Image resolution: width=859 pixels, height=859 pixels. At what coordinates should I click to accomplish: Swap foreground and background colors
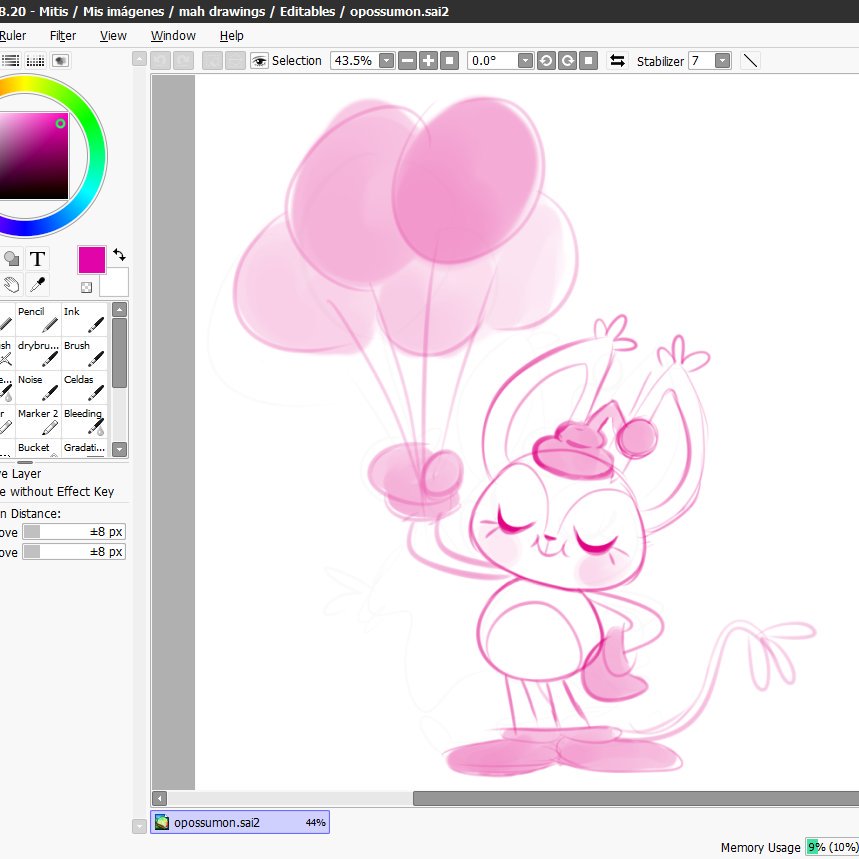point(119,255)
